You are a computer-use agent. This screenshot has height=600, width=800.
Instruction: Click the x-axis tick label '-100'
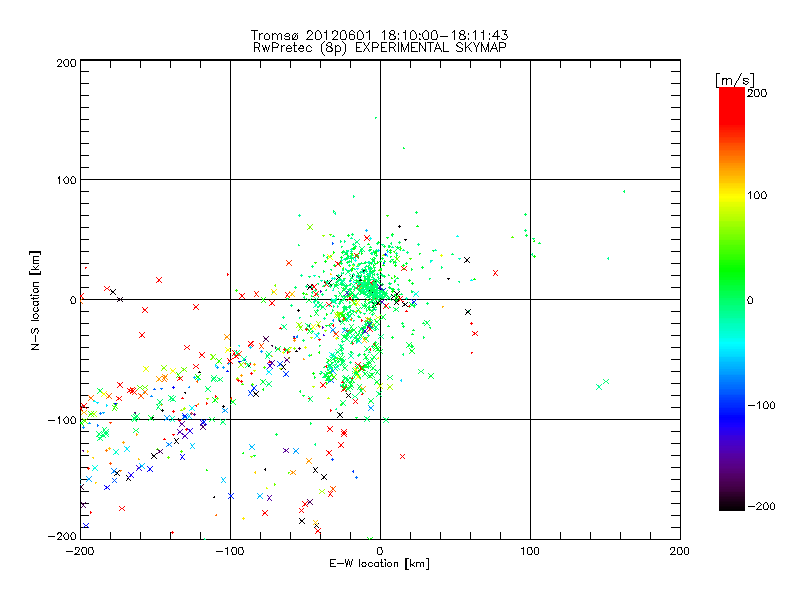point(230,551)
